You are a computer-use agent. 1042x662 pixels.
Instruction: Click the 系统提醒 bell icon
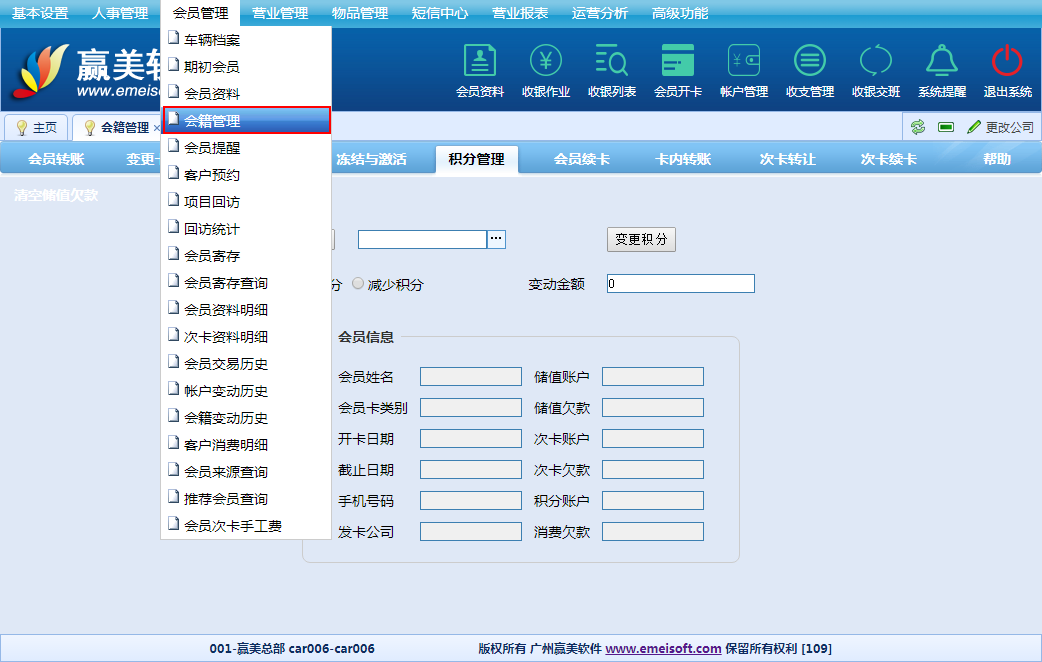point(942,62)
